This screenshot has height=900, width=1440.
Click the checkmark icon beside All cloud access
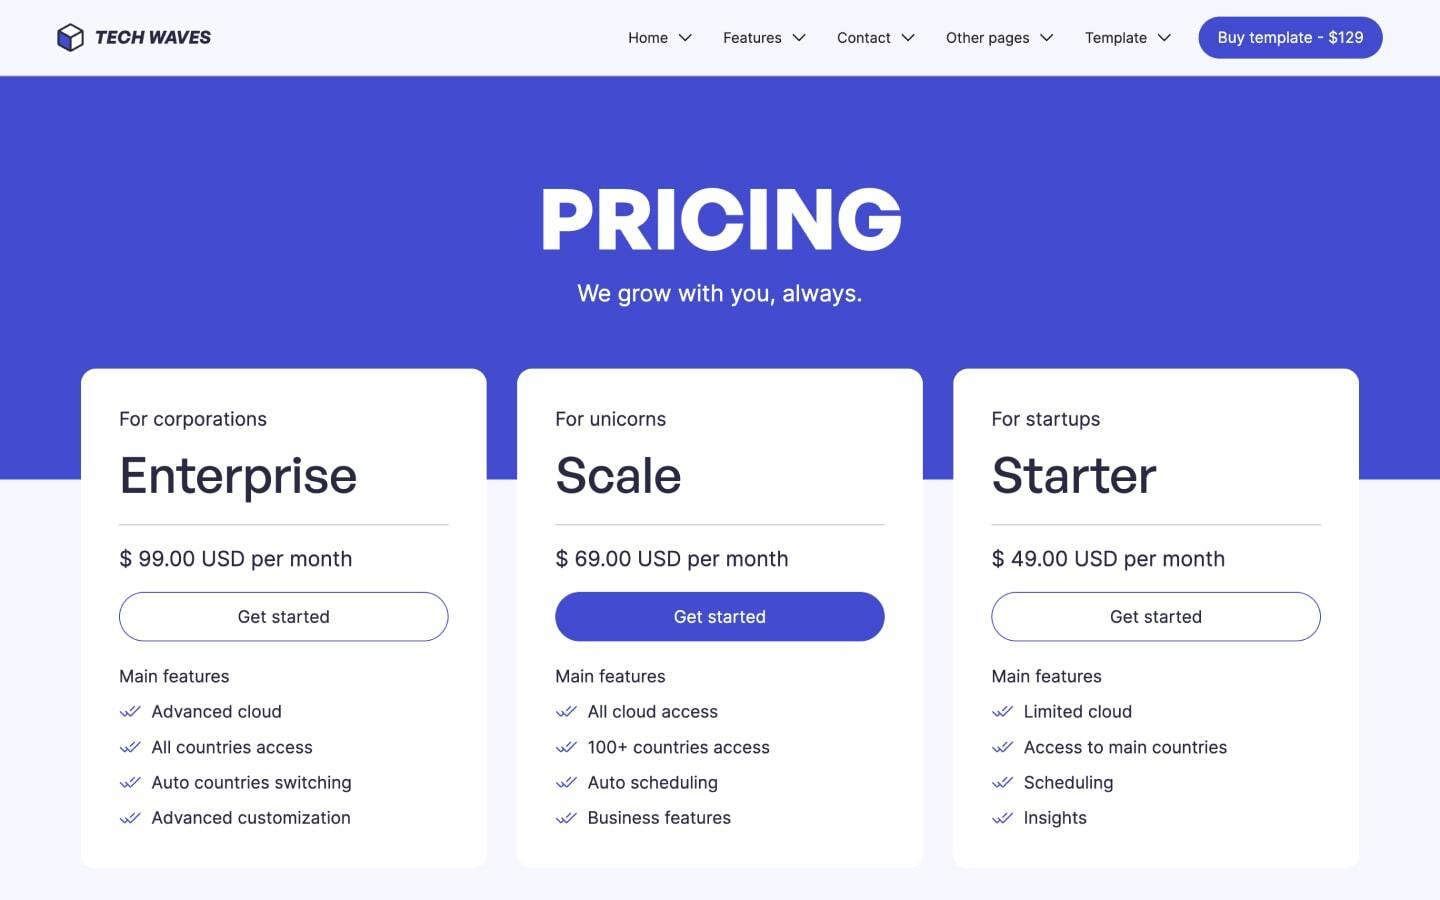click(567, 711)
